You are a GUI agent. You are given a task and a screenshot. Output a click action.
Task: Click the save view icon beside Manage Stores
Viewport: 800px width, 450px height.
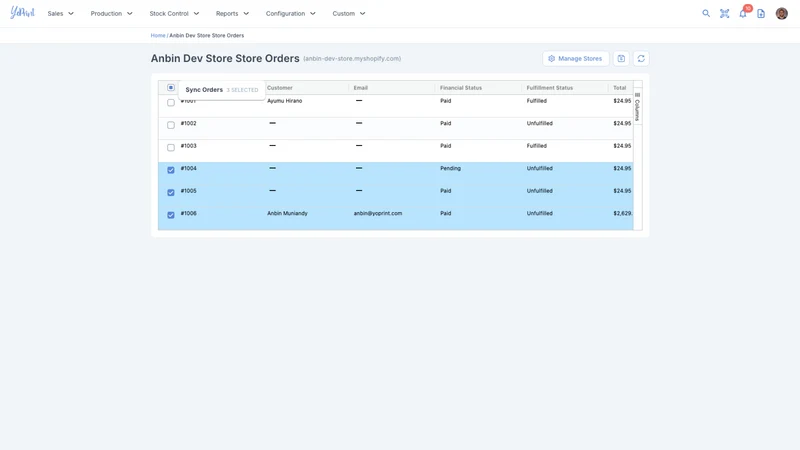[x=621, y=59]
